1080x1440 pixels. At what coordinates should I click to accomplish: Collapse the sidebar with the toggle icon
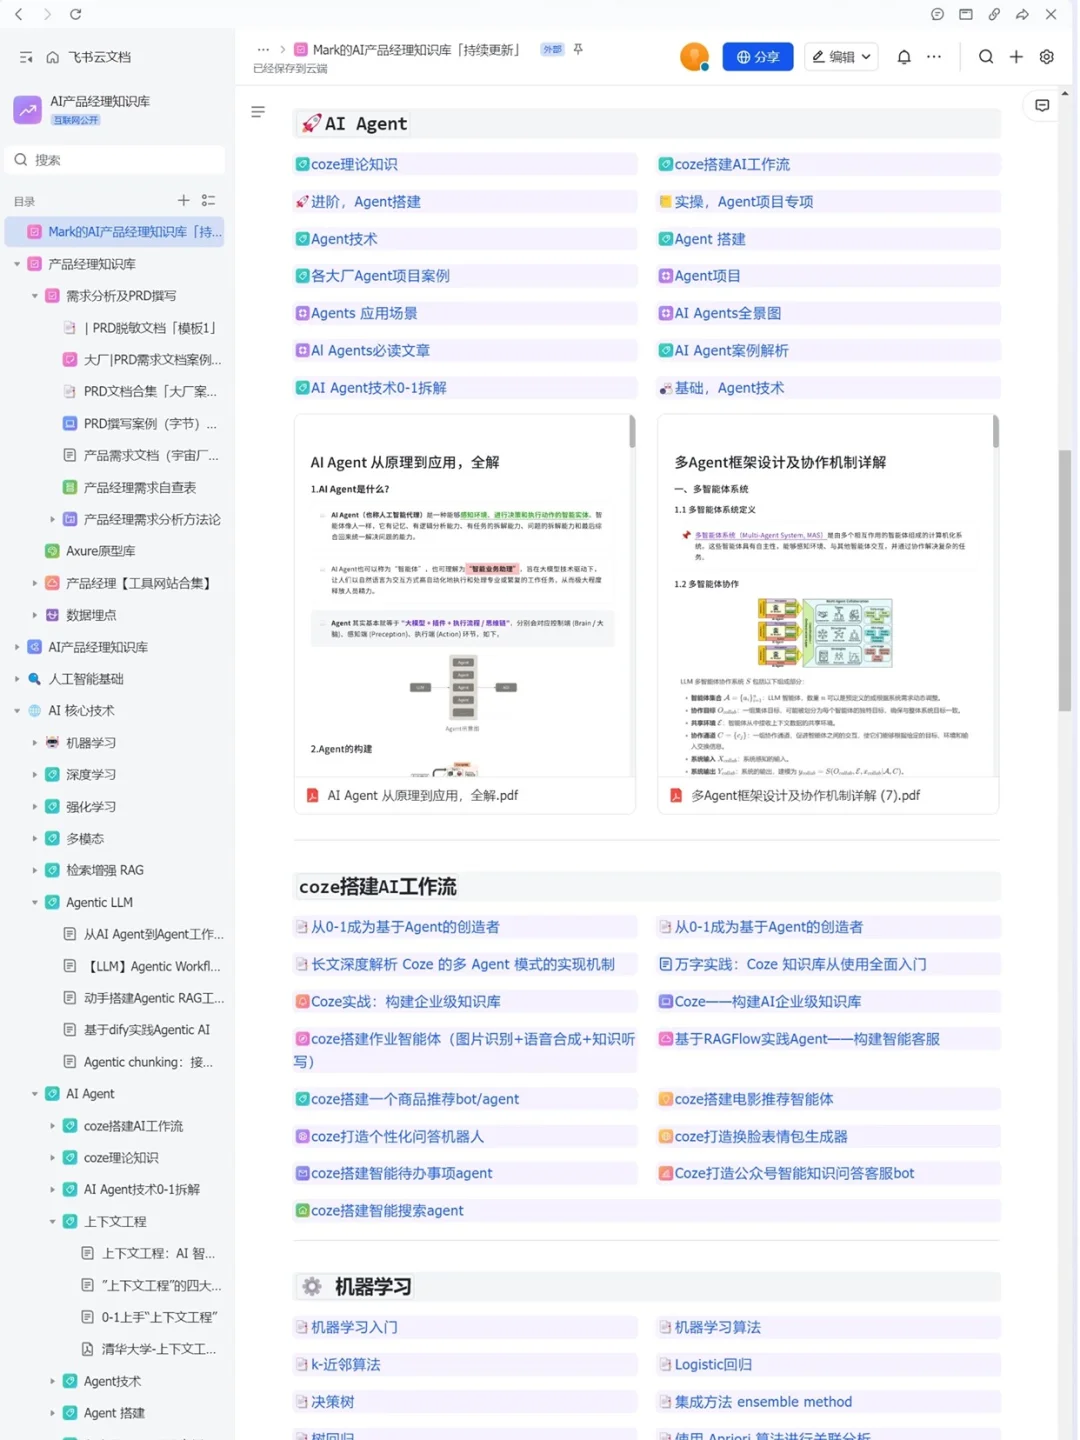coord(26,57)
